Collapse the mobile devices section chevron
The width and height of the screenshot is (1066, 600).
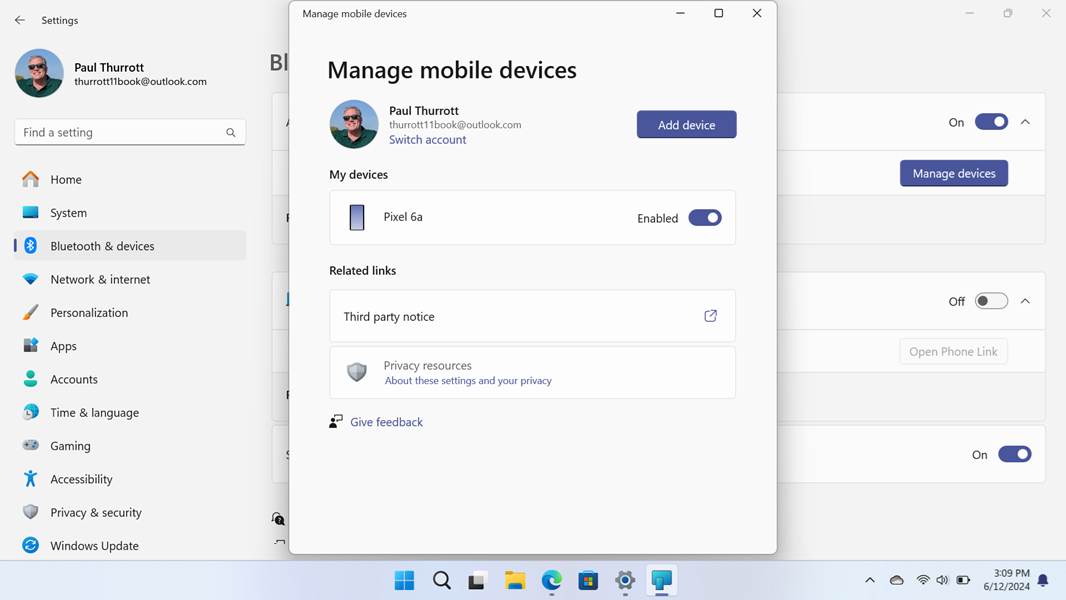pyautogui.click(x=1025, y=122)
